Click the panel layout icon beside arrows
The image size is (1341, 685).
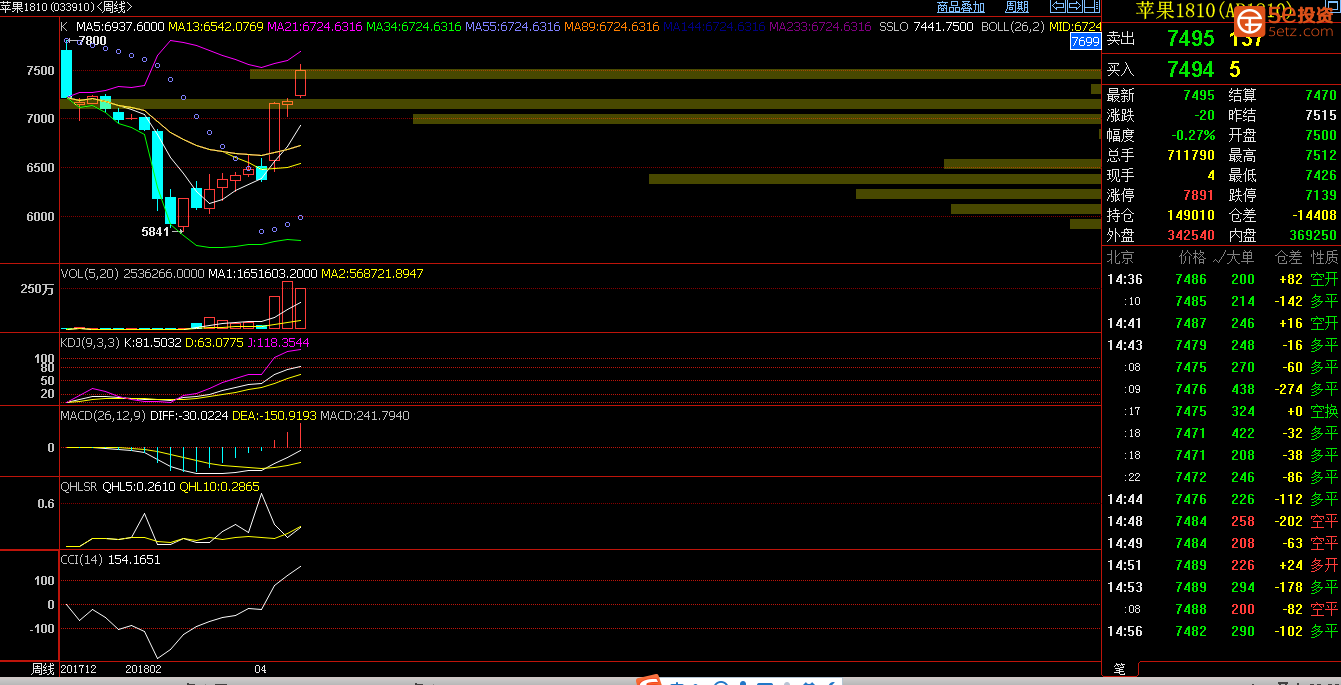click(x=1093, y=7)
